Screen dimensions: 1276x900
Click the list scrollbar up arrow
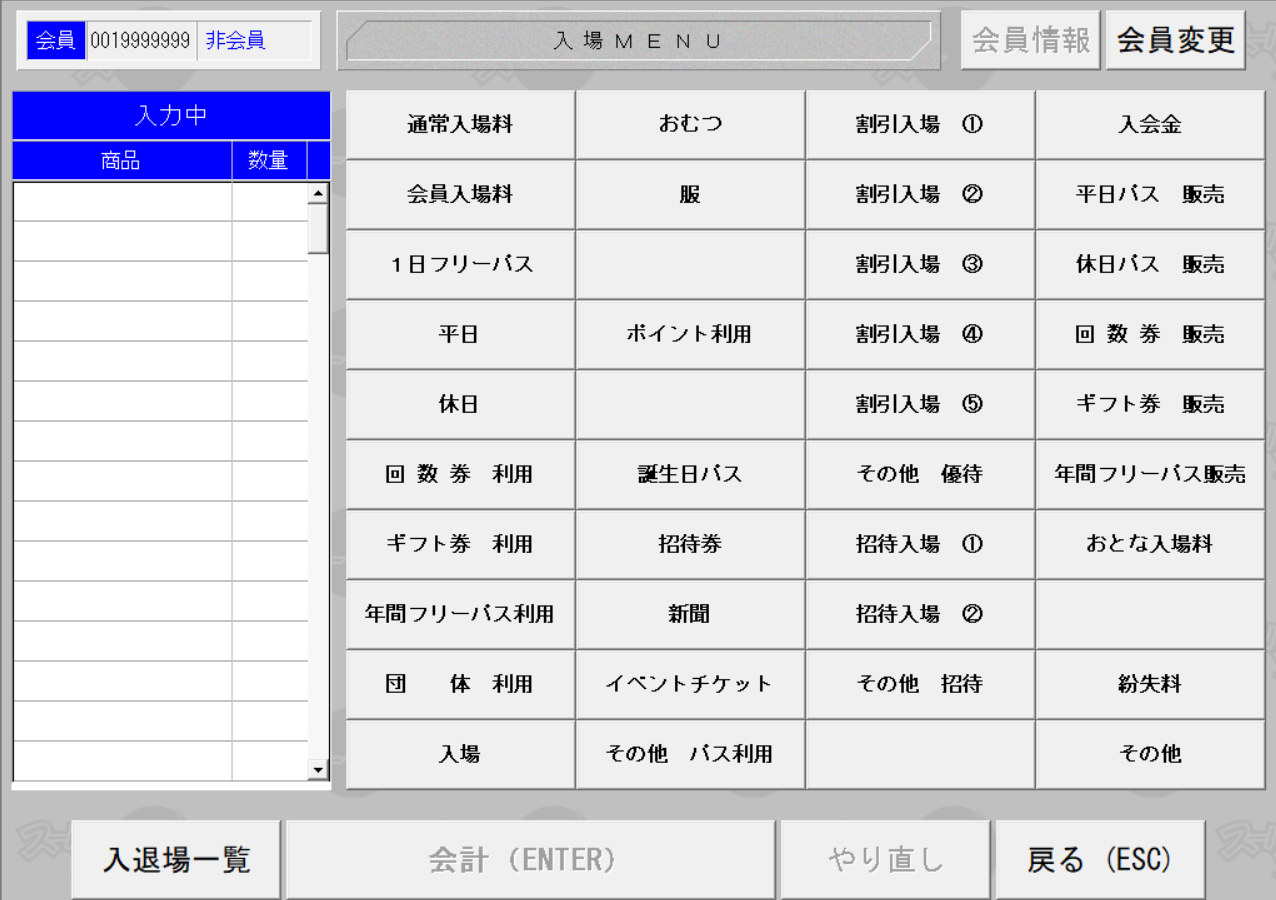pos(319,194)
